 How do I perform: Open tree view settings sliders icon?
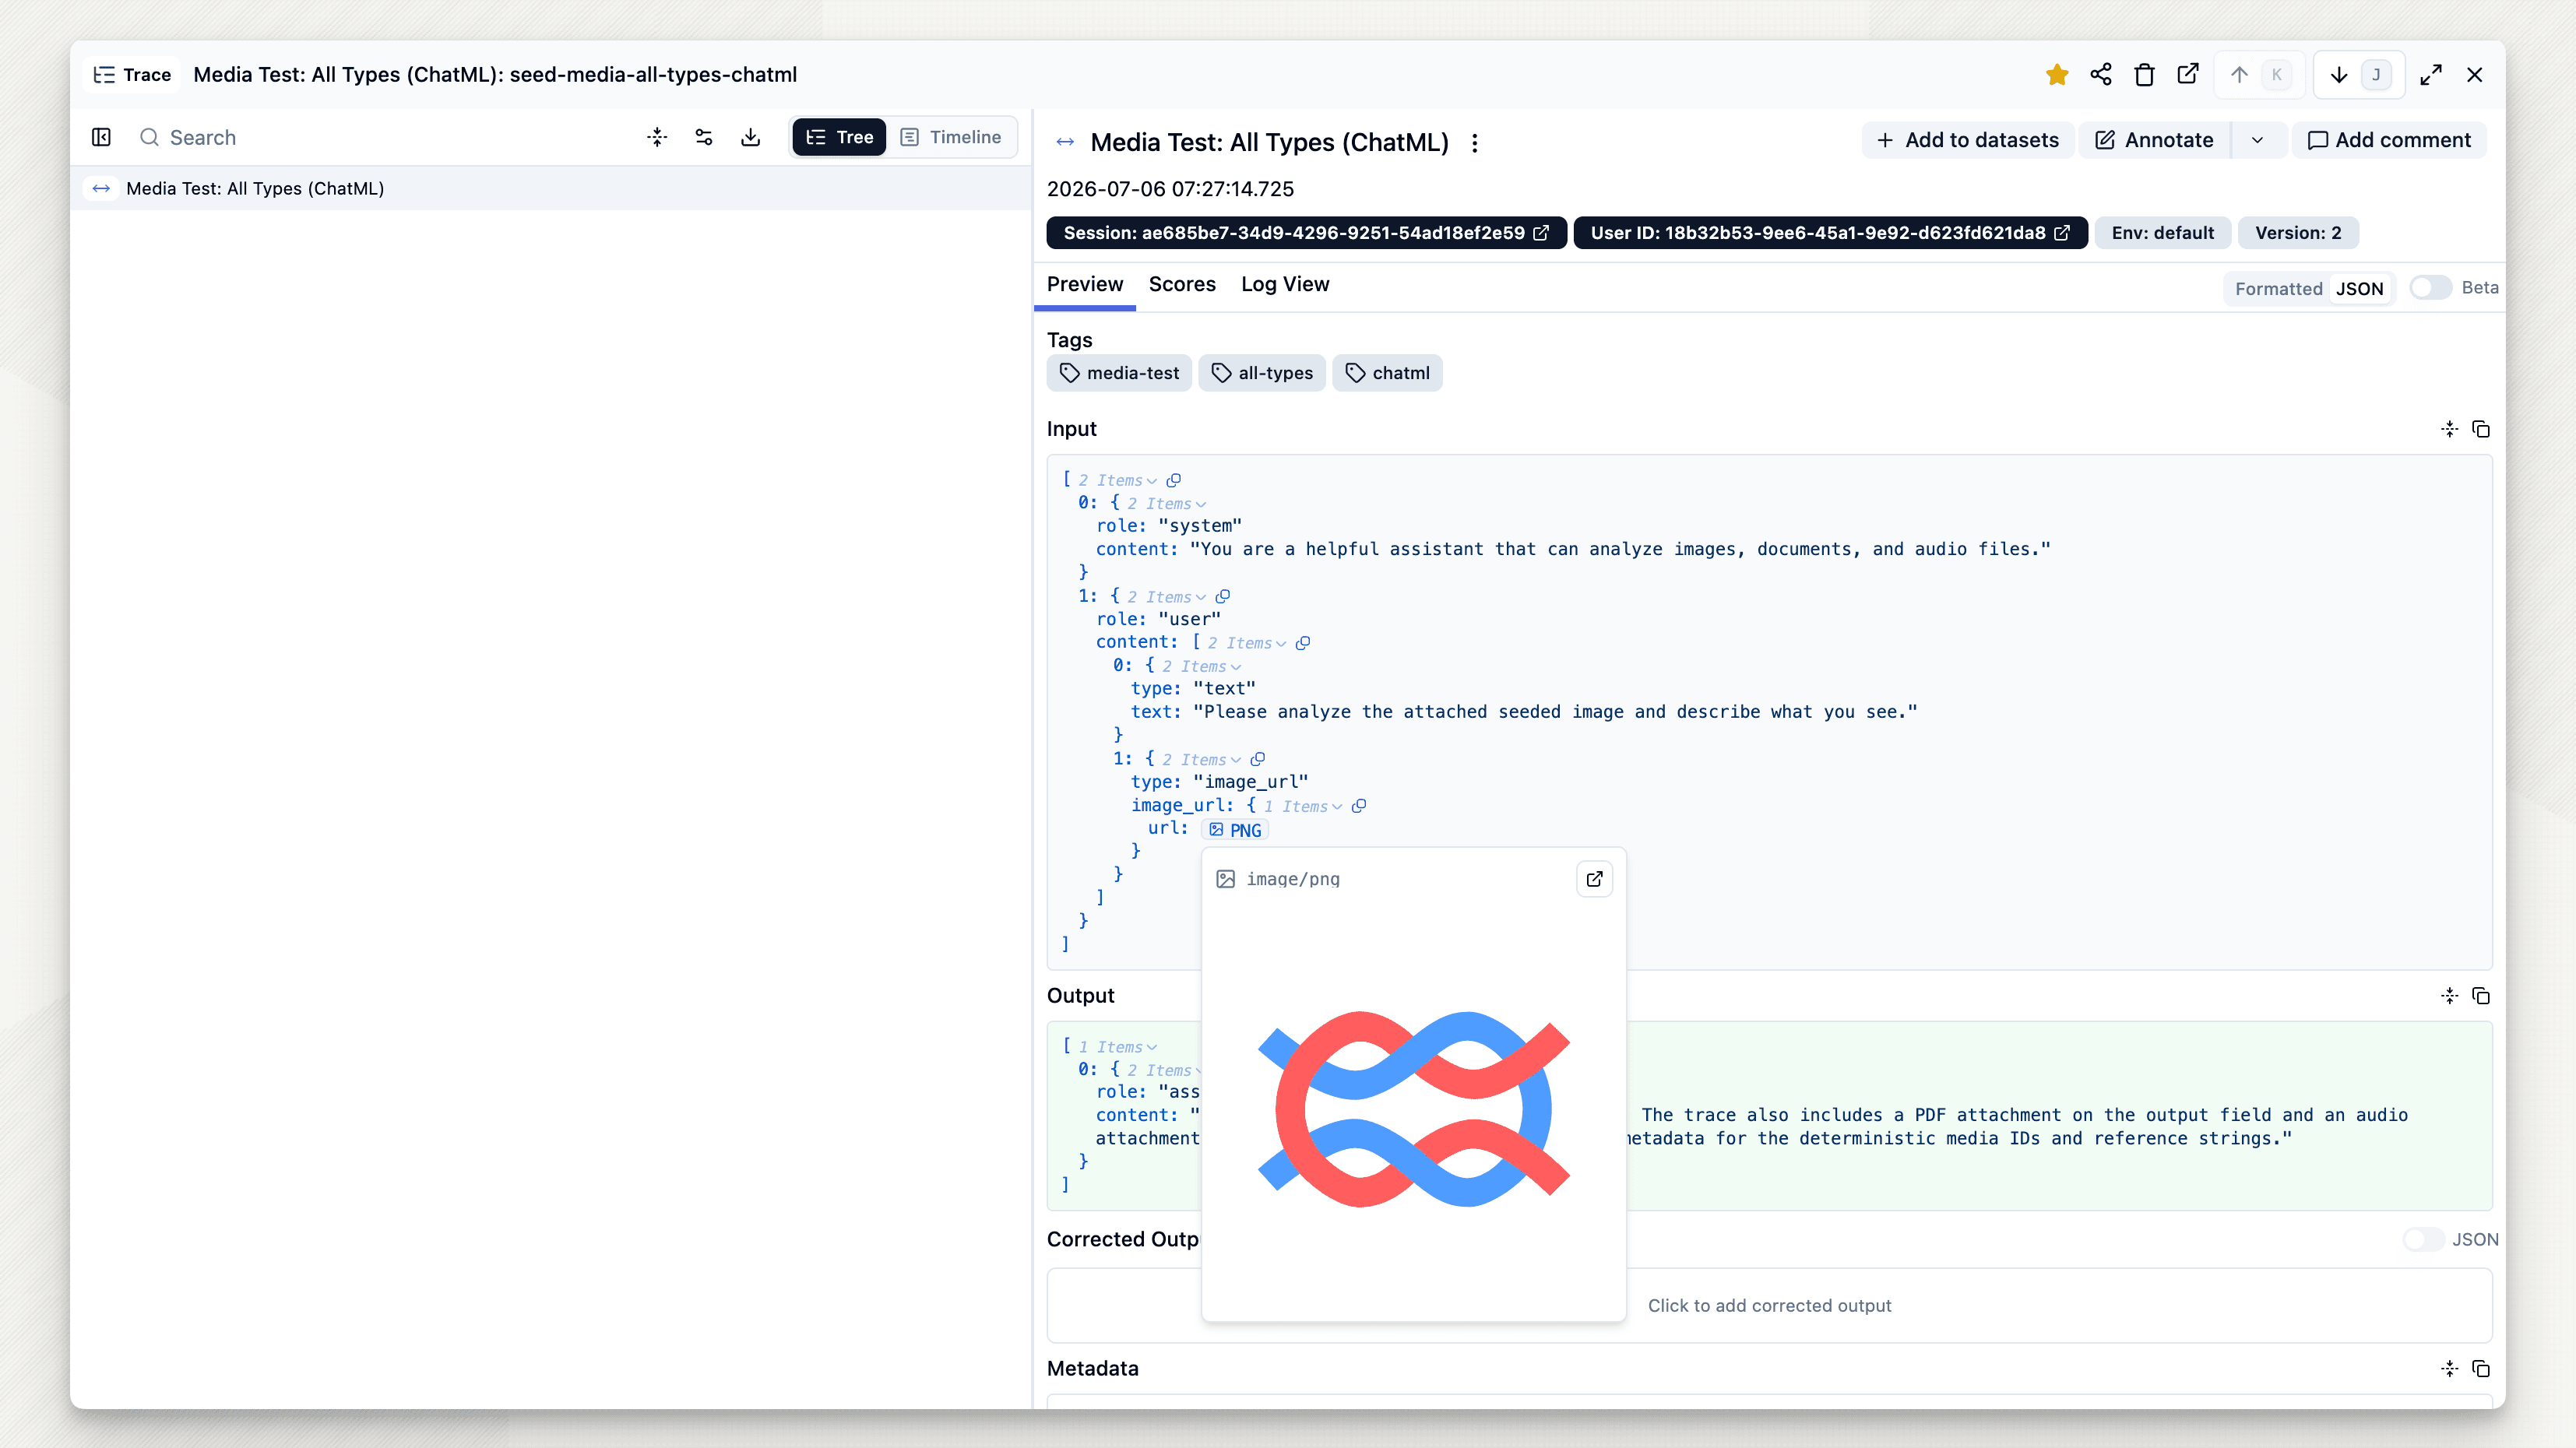[704, 137]
